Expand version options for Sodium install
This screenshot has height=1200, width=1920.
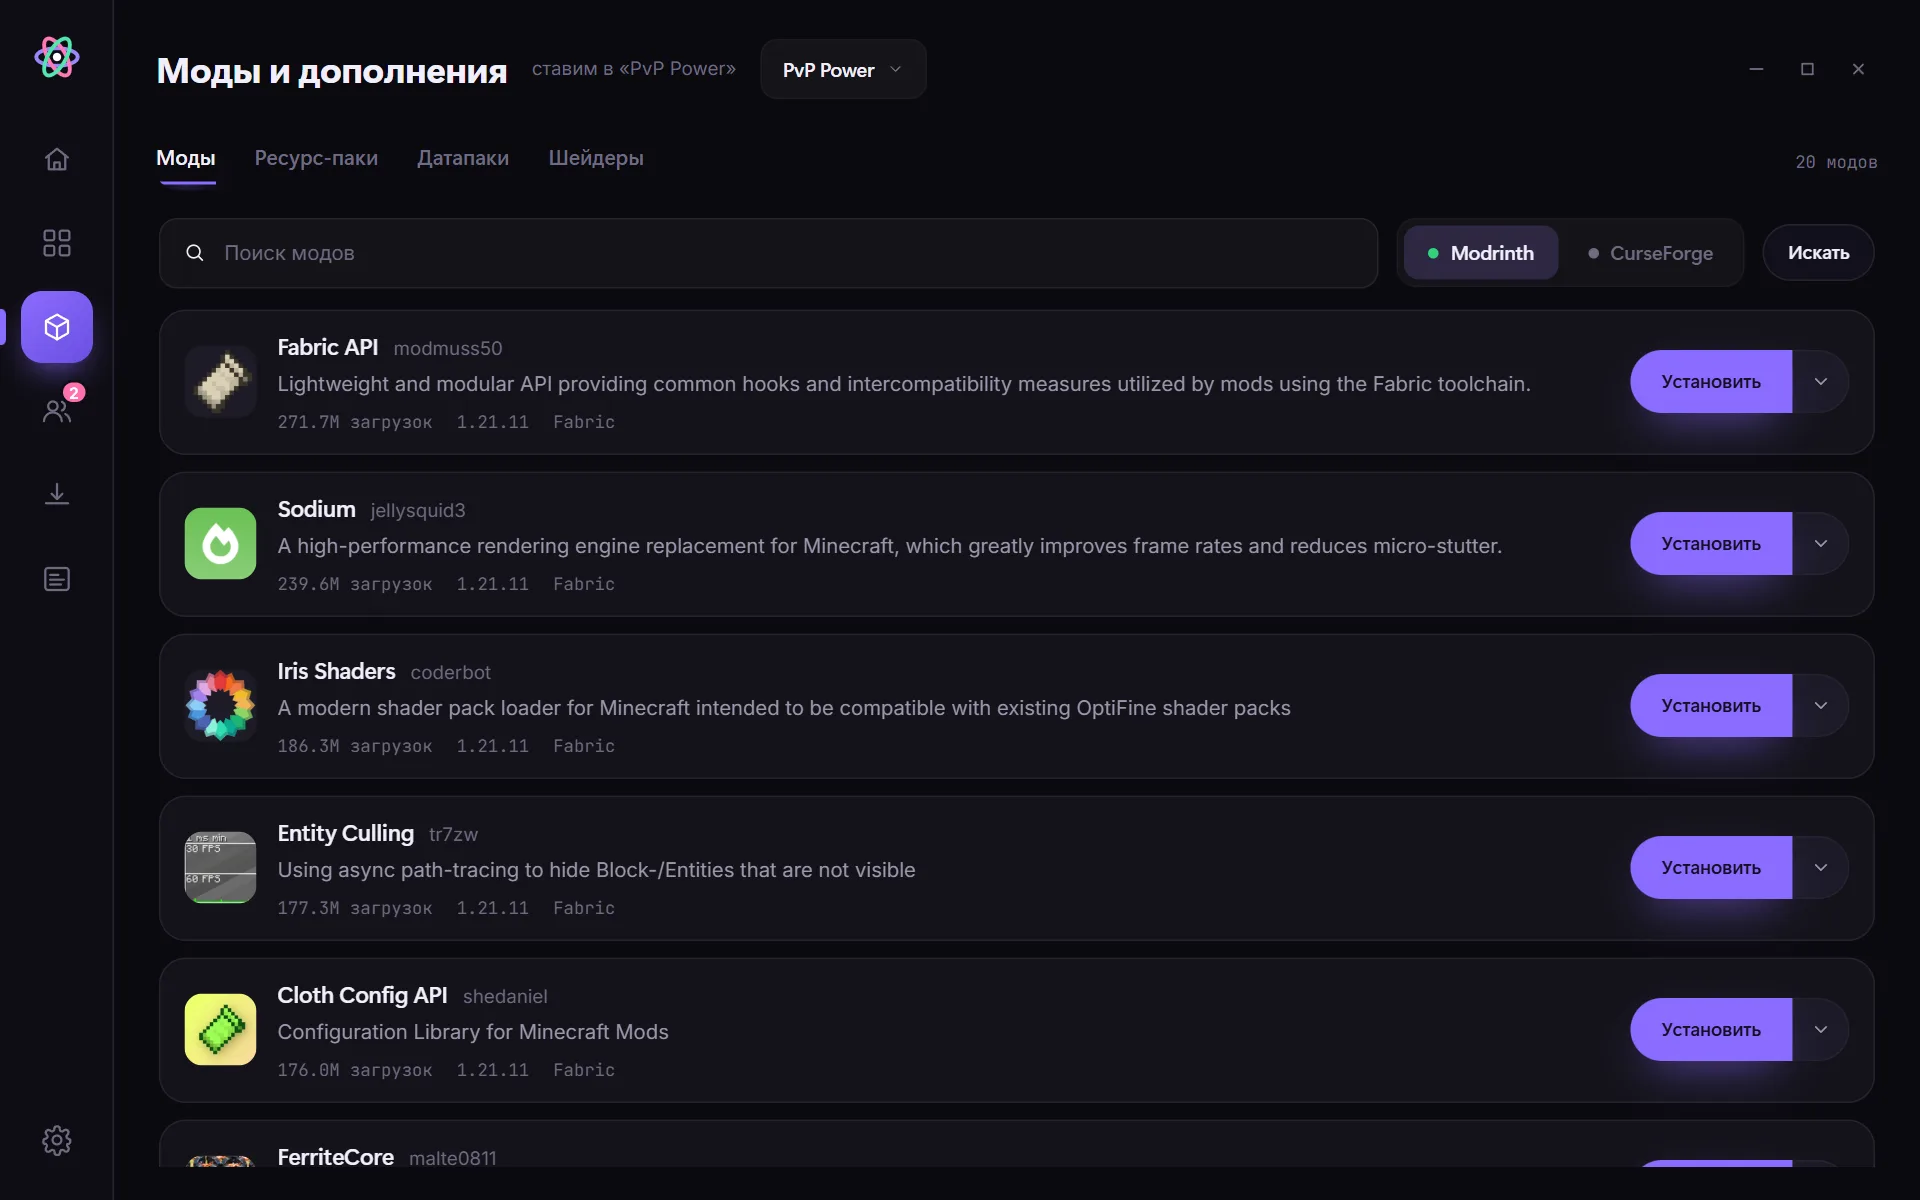coord(1820,544)
